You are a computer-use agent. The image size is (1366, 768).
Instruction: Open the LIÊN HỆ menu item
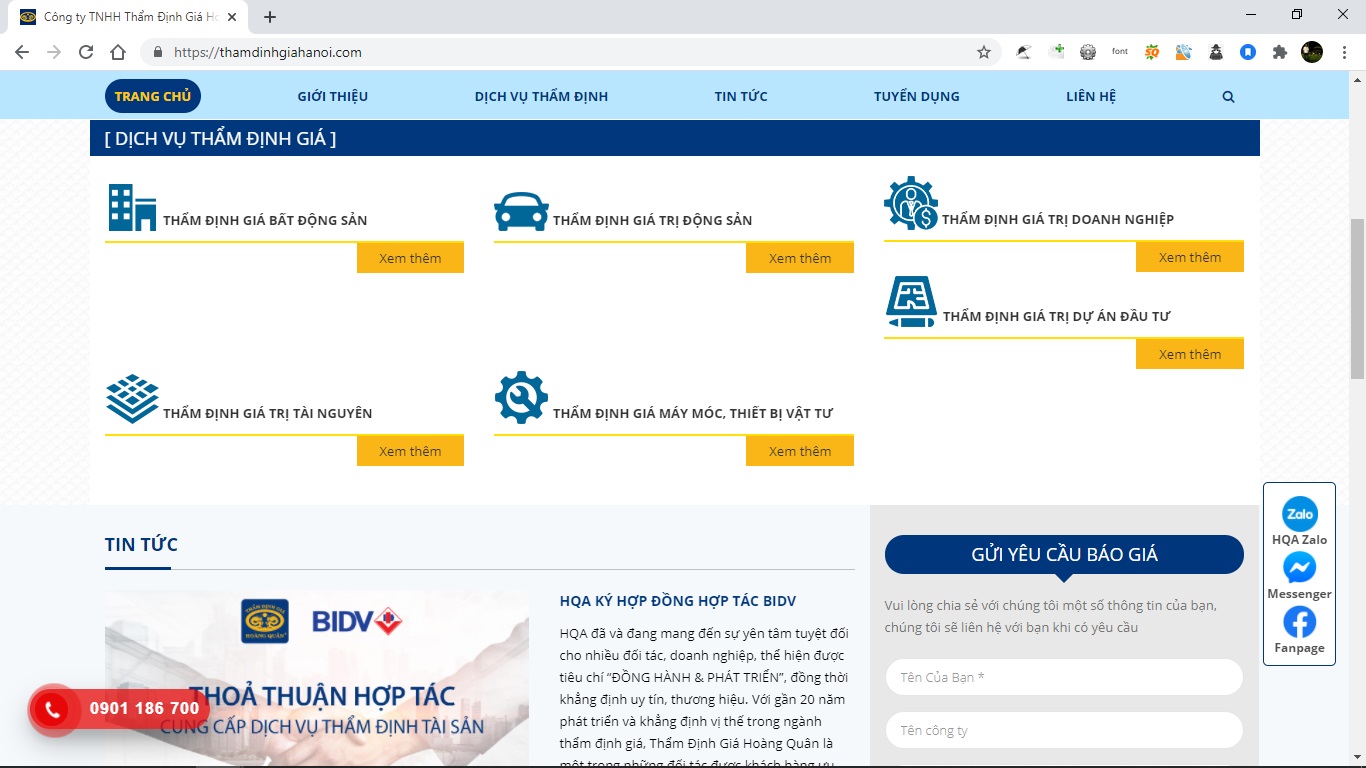1091,96
